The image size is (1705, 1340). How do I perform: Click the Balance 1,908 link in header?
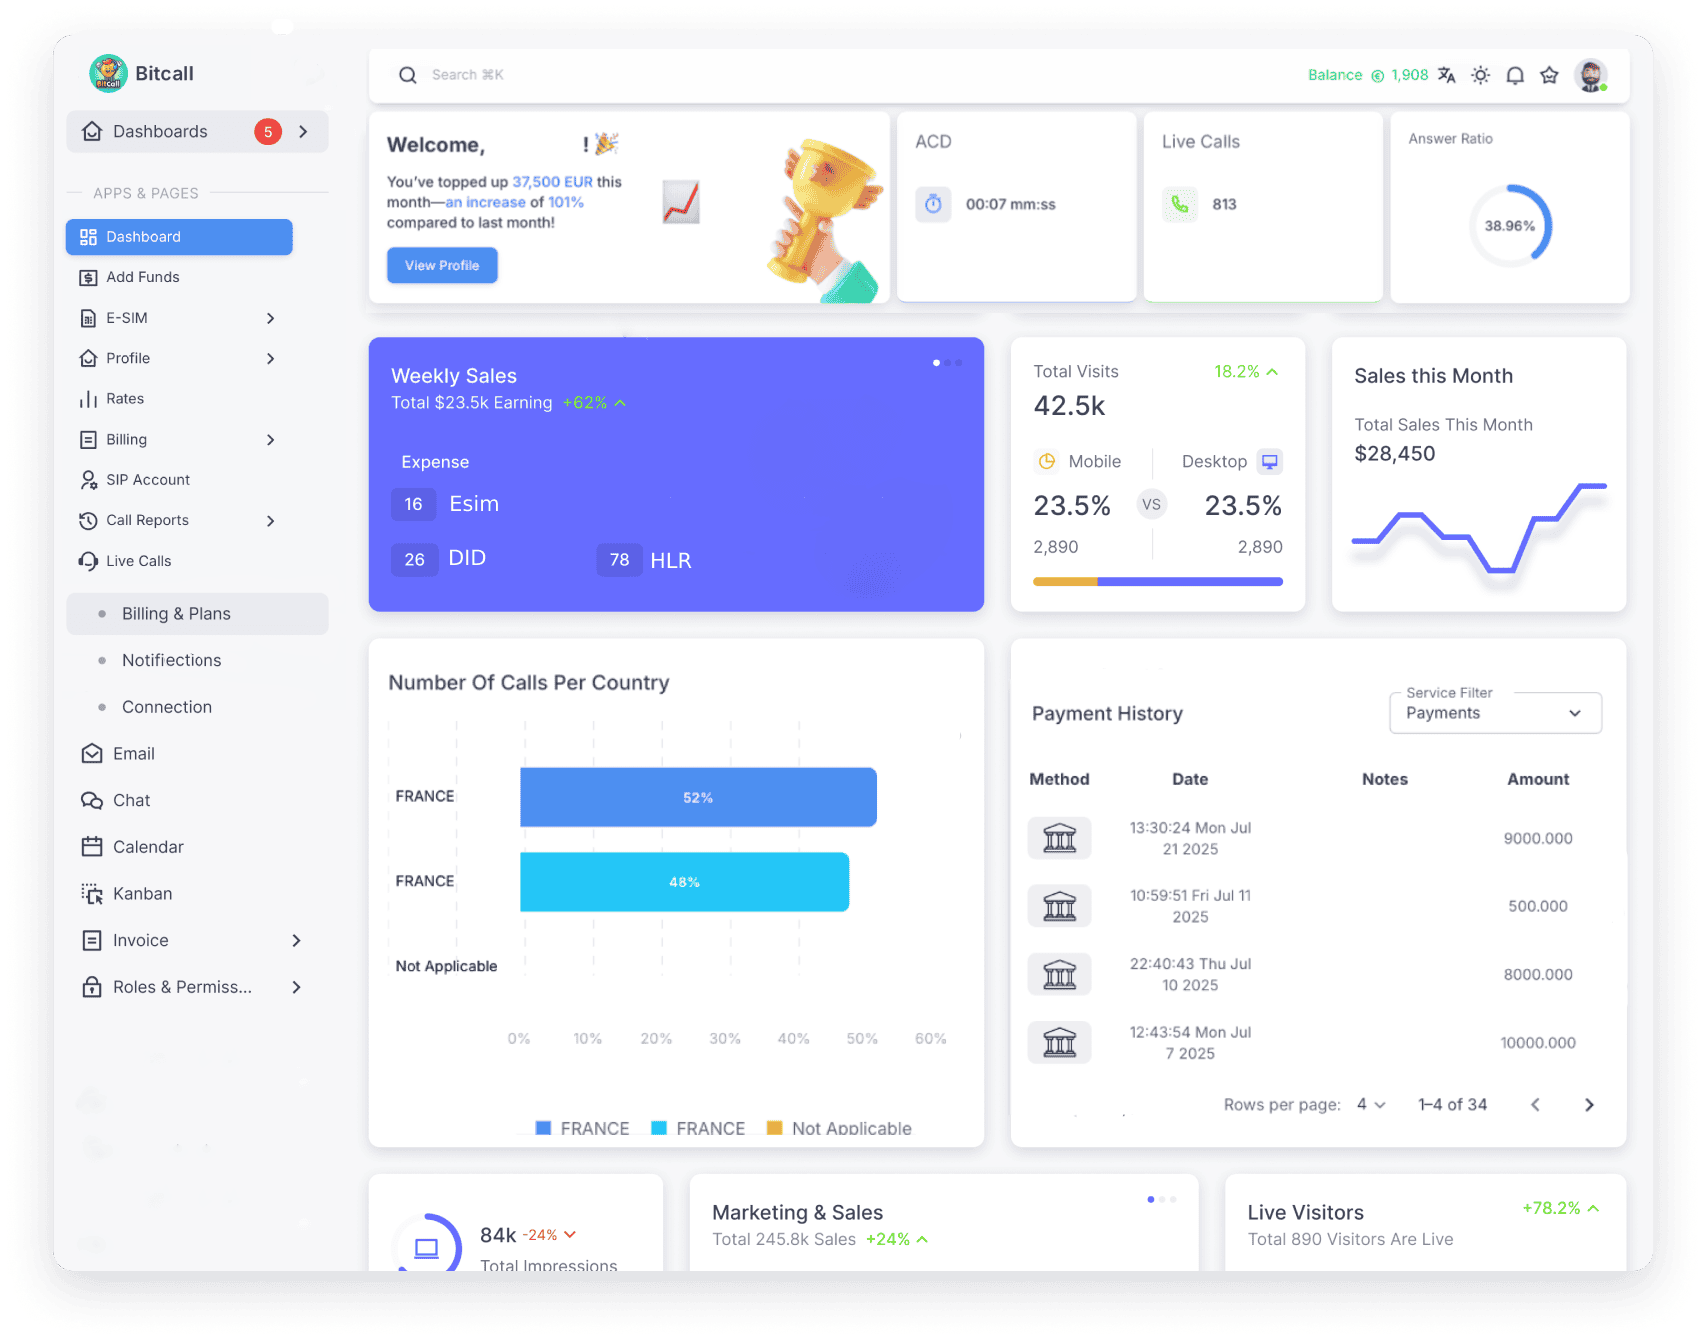(x=1368, y=74)
